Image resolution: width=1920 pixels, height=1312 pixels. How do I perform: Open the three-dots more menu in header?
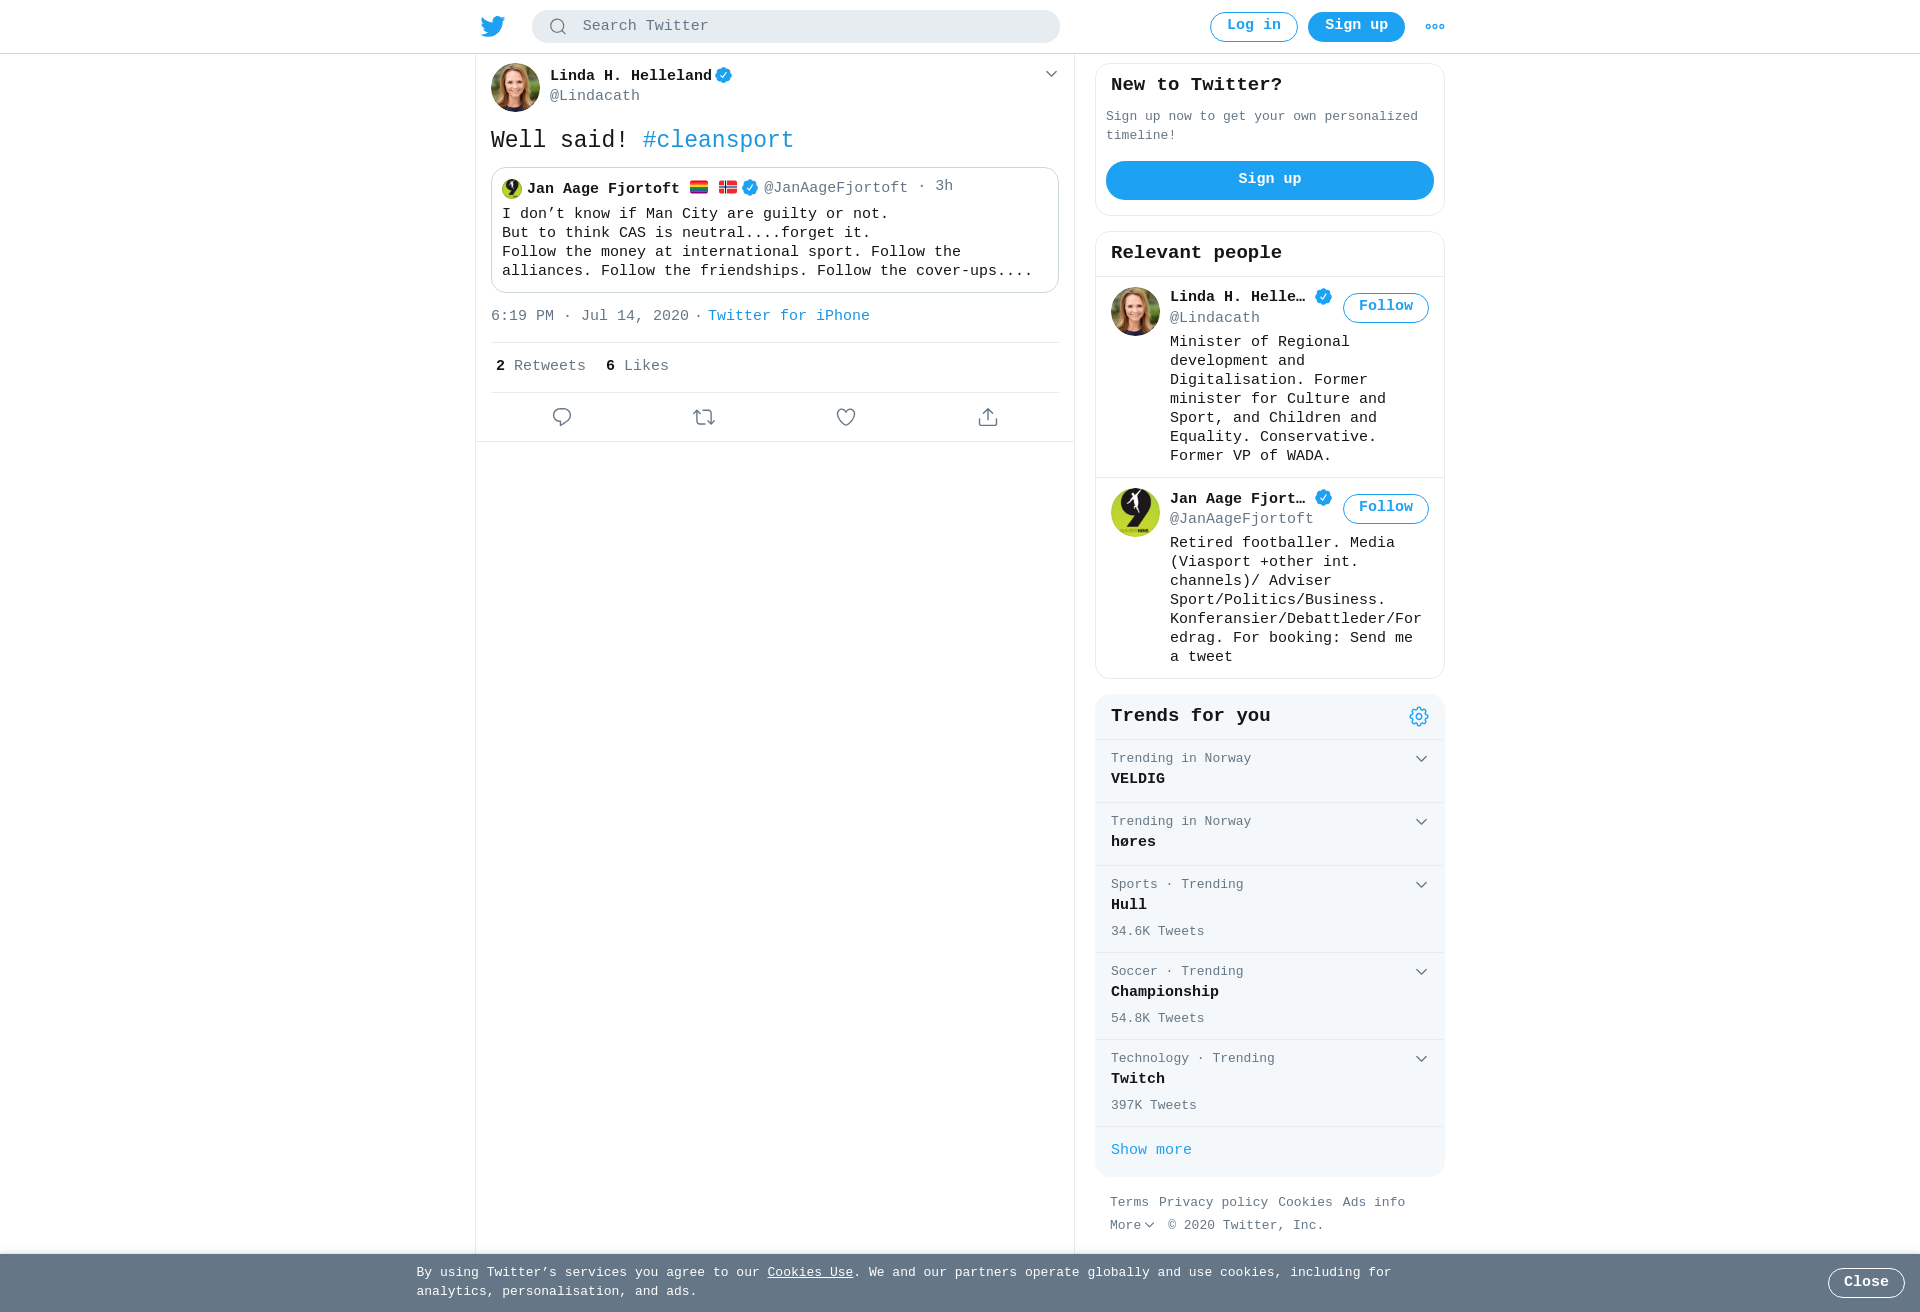[1435, 27]
